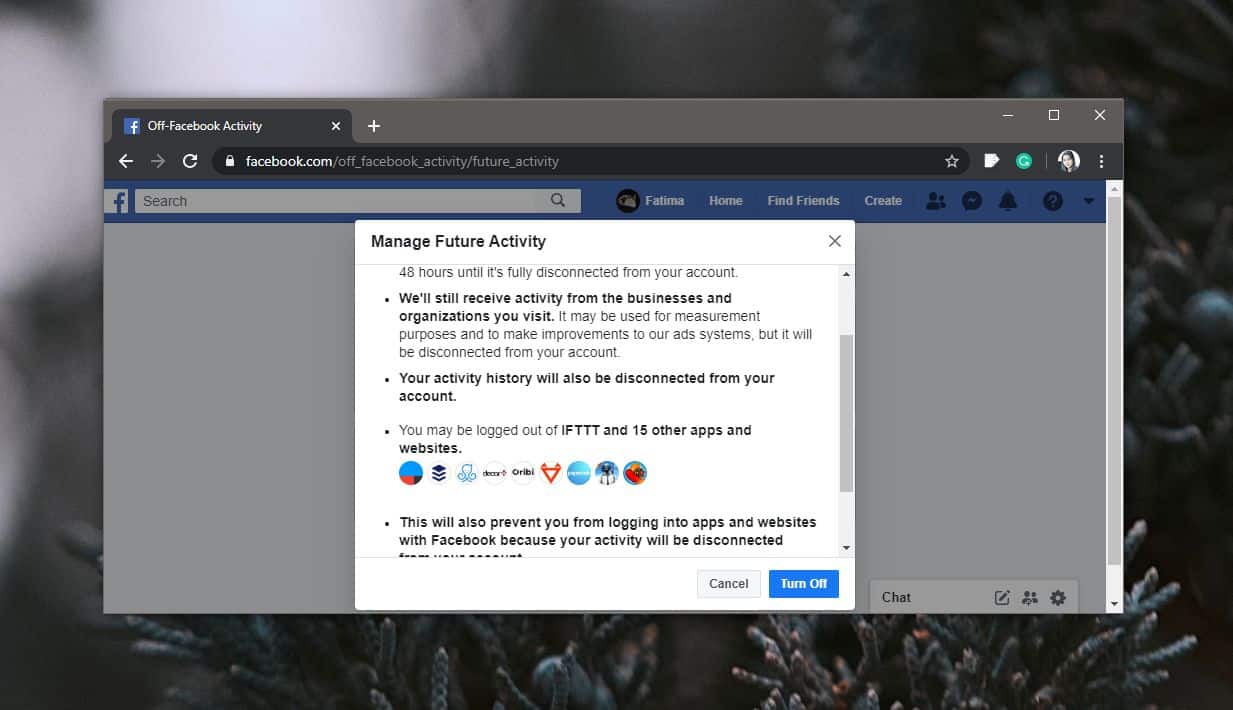Click the Oribi app icon
Viewport: 1233px width, 710px height.
click(x=523, y=473)
